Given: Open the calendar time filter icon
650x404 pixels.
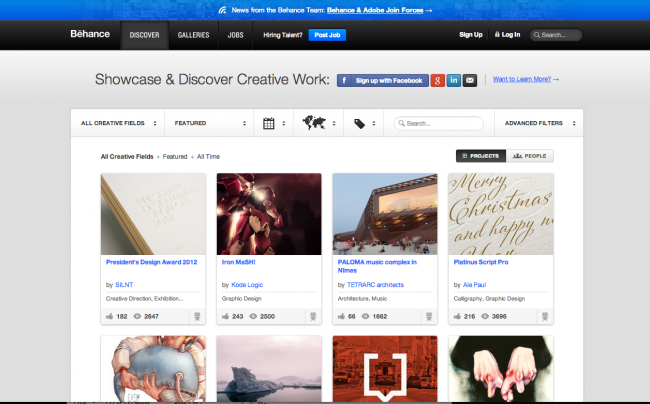Looking at the screenshot, I should pyautogui.click(x=269, y=123).
